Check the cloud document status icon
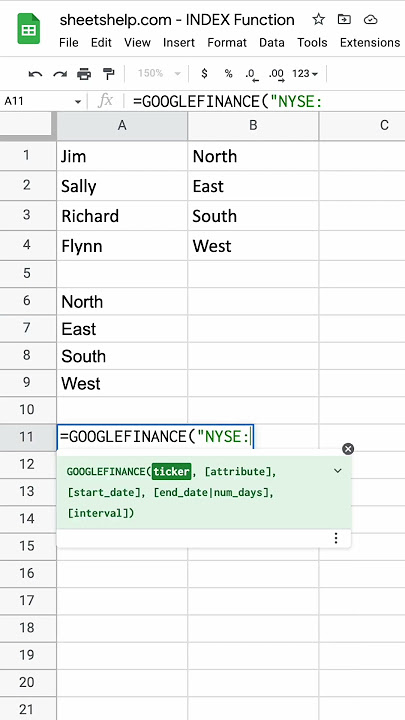The image size is (405, 720). tap(370, 19)
